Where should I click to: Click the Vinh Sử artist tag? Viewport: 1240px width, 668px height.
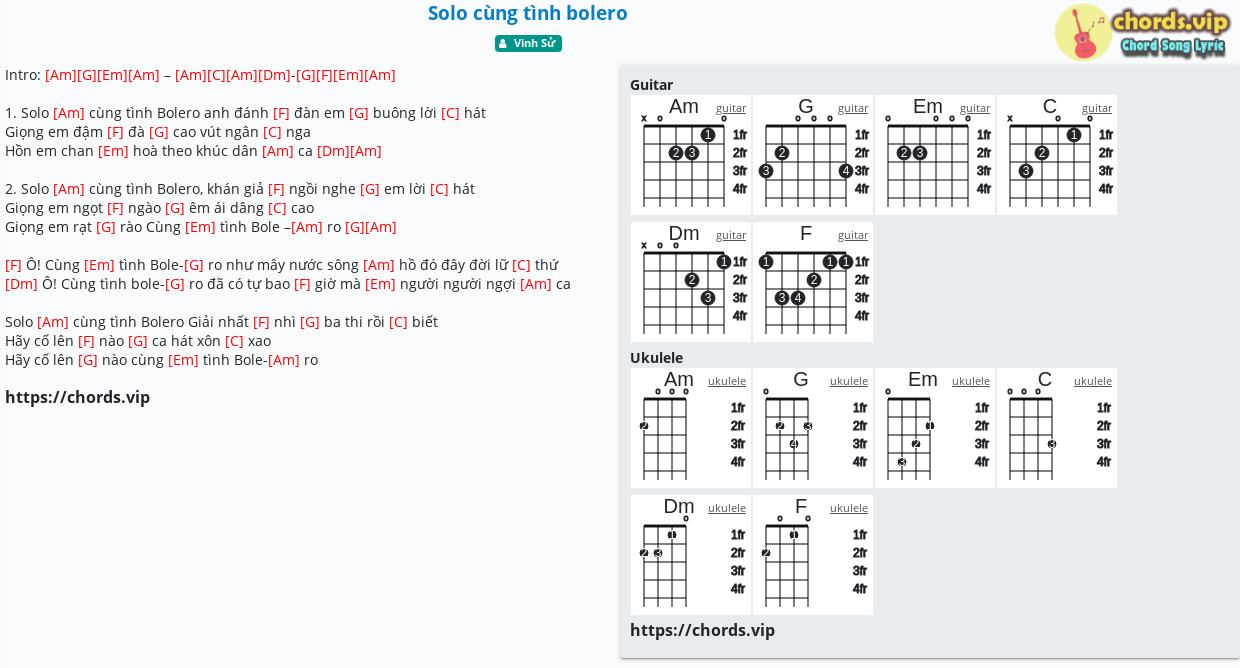tap(528, 43)
